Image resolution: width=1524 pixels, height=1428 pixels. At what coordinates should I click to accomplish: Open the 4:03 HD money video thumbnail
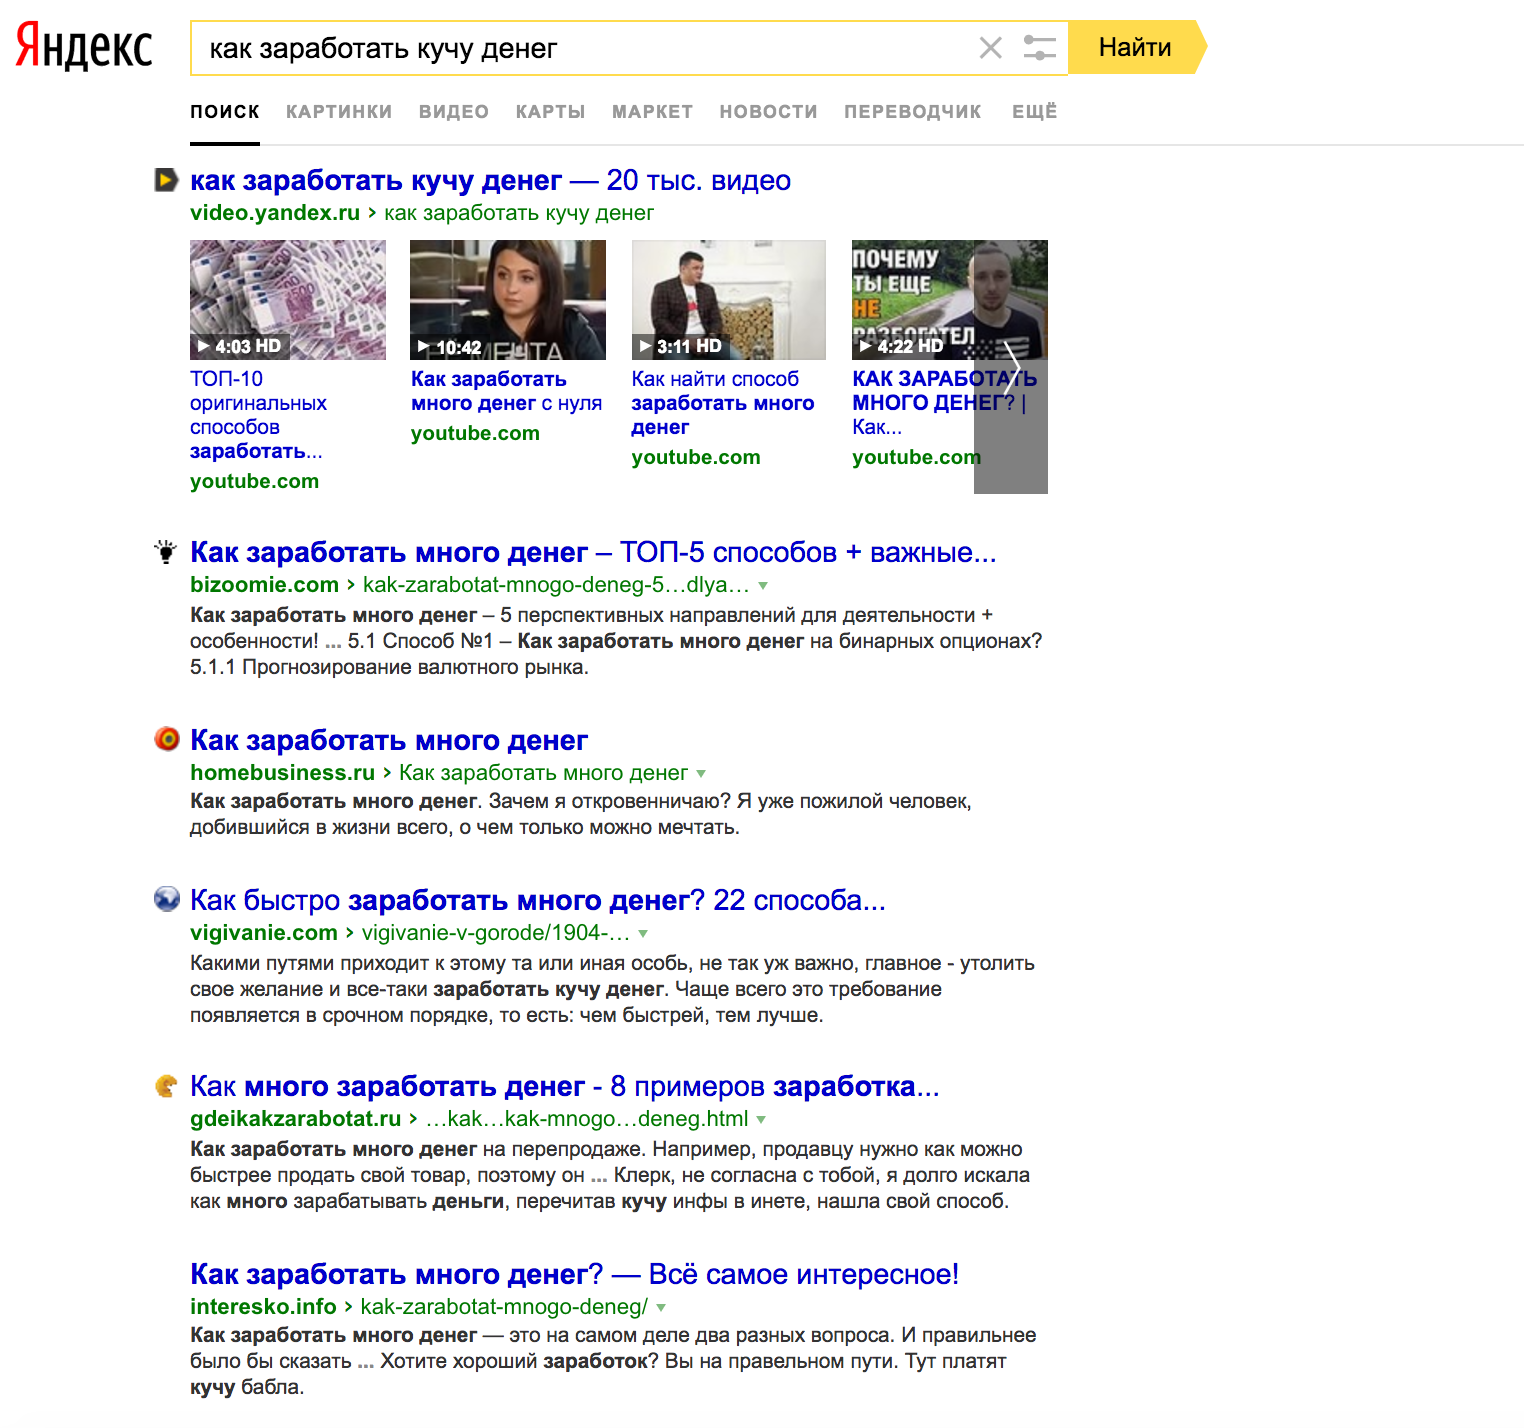(288, 300)
